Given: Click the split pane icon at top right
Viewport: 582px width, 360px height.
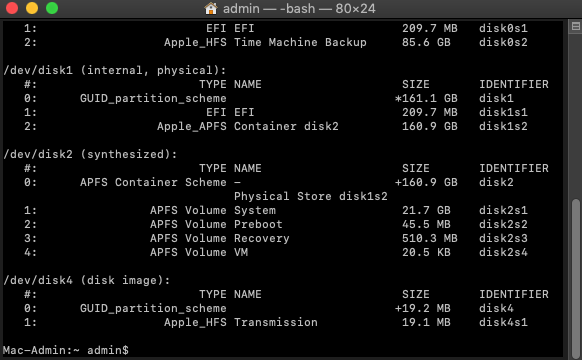Looking at the screenshot, I should pyautogui.click(x=576, y=26).
